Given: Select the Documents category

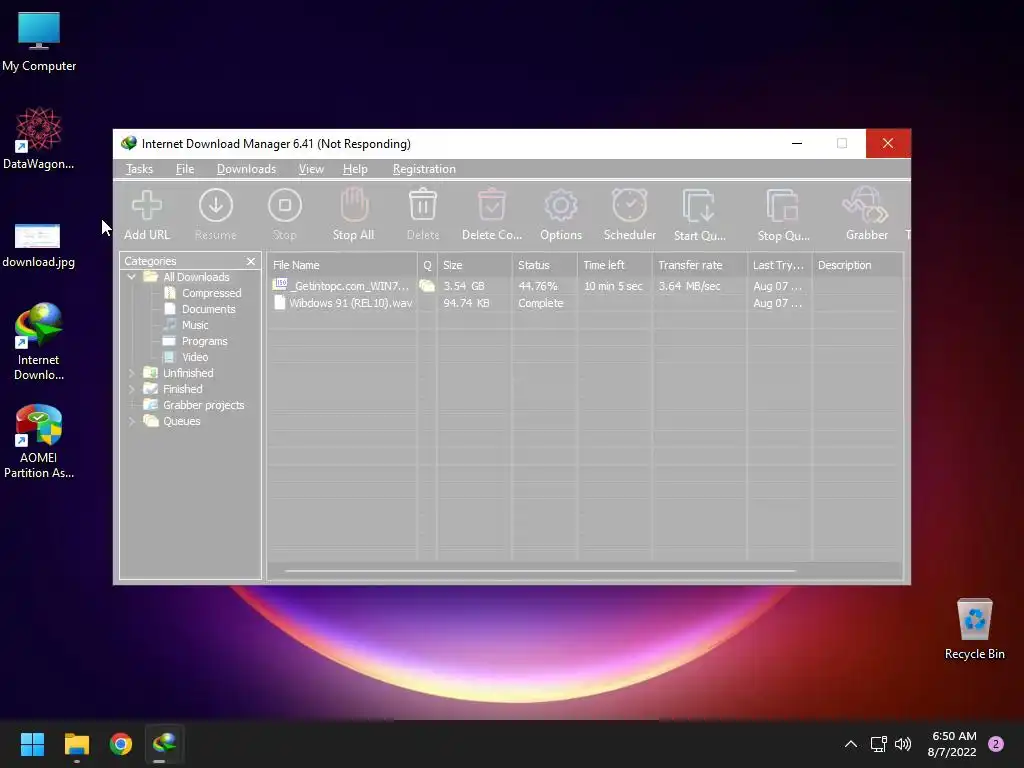Looking at the screenshot, I should pyautogui.click(x=208, y=309).
